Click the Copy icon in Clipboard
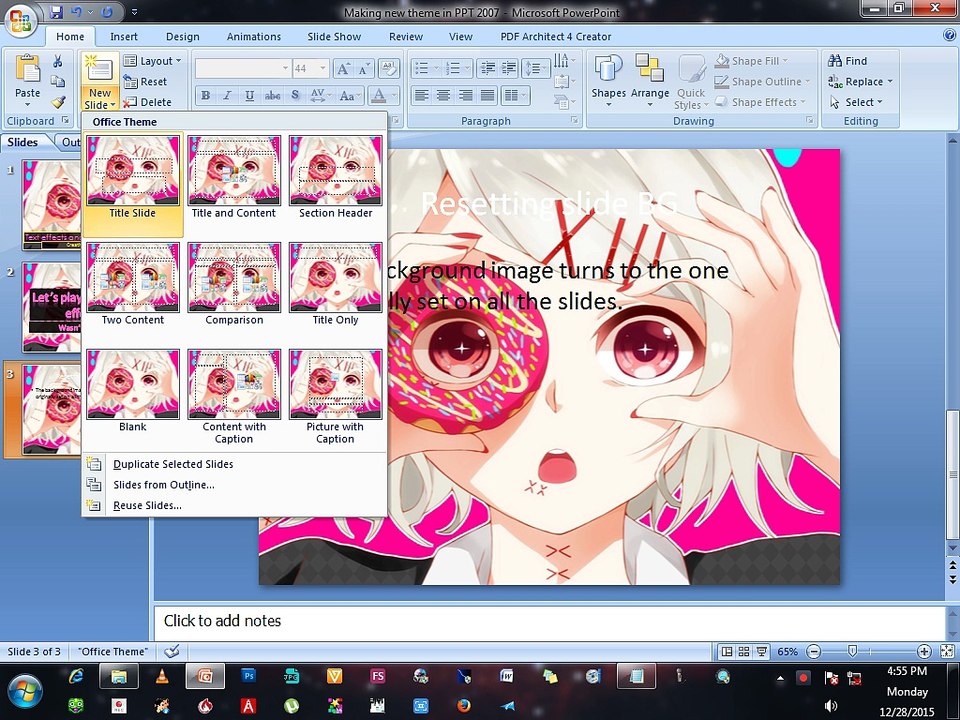Screen dimensions: 960x720 [x=58, y=81]
